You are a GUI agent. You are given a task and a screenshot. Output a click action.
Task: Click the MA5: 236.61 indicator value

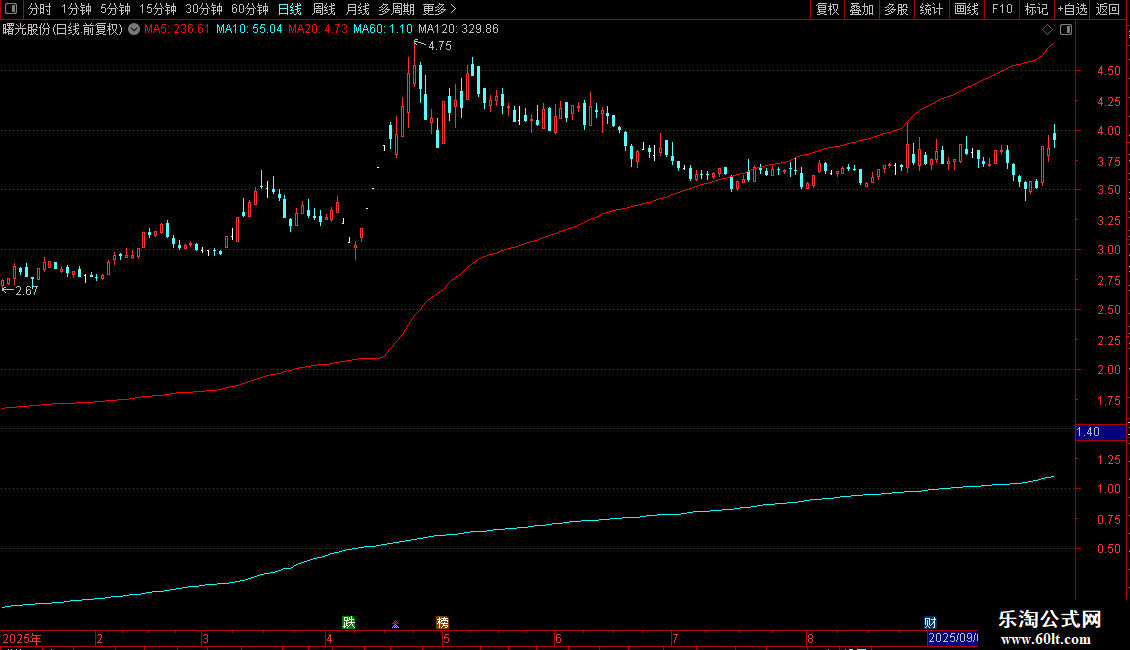[177, 29]
